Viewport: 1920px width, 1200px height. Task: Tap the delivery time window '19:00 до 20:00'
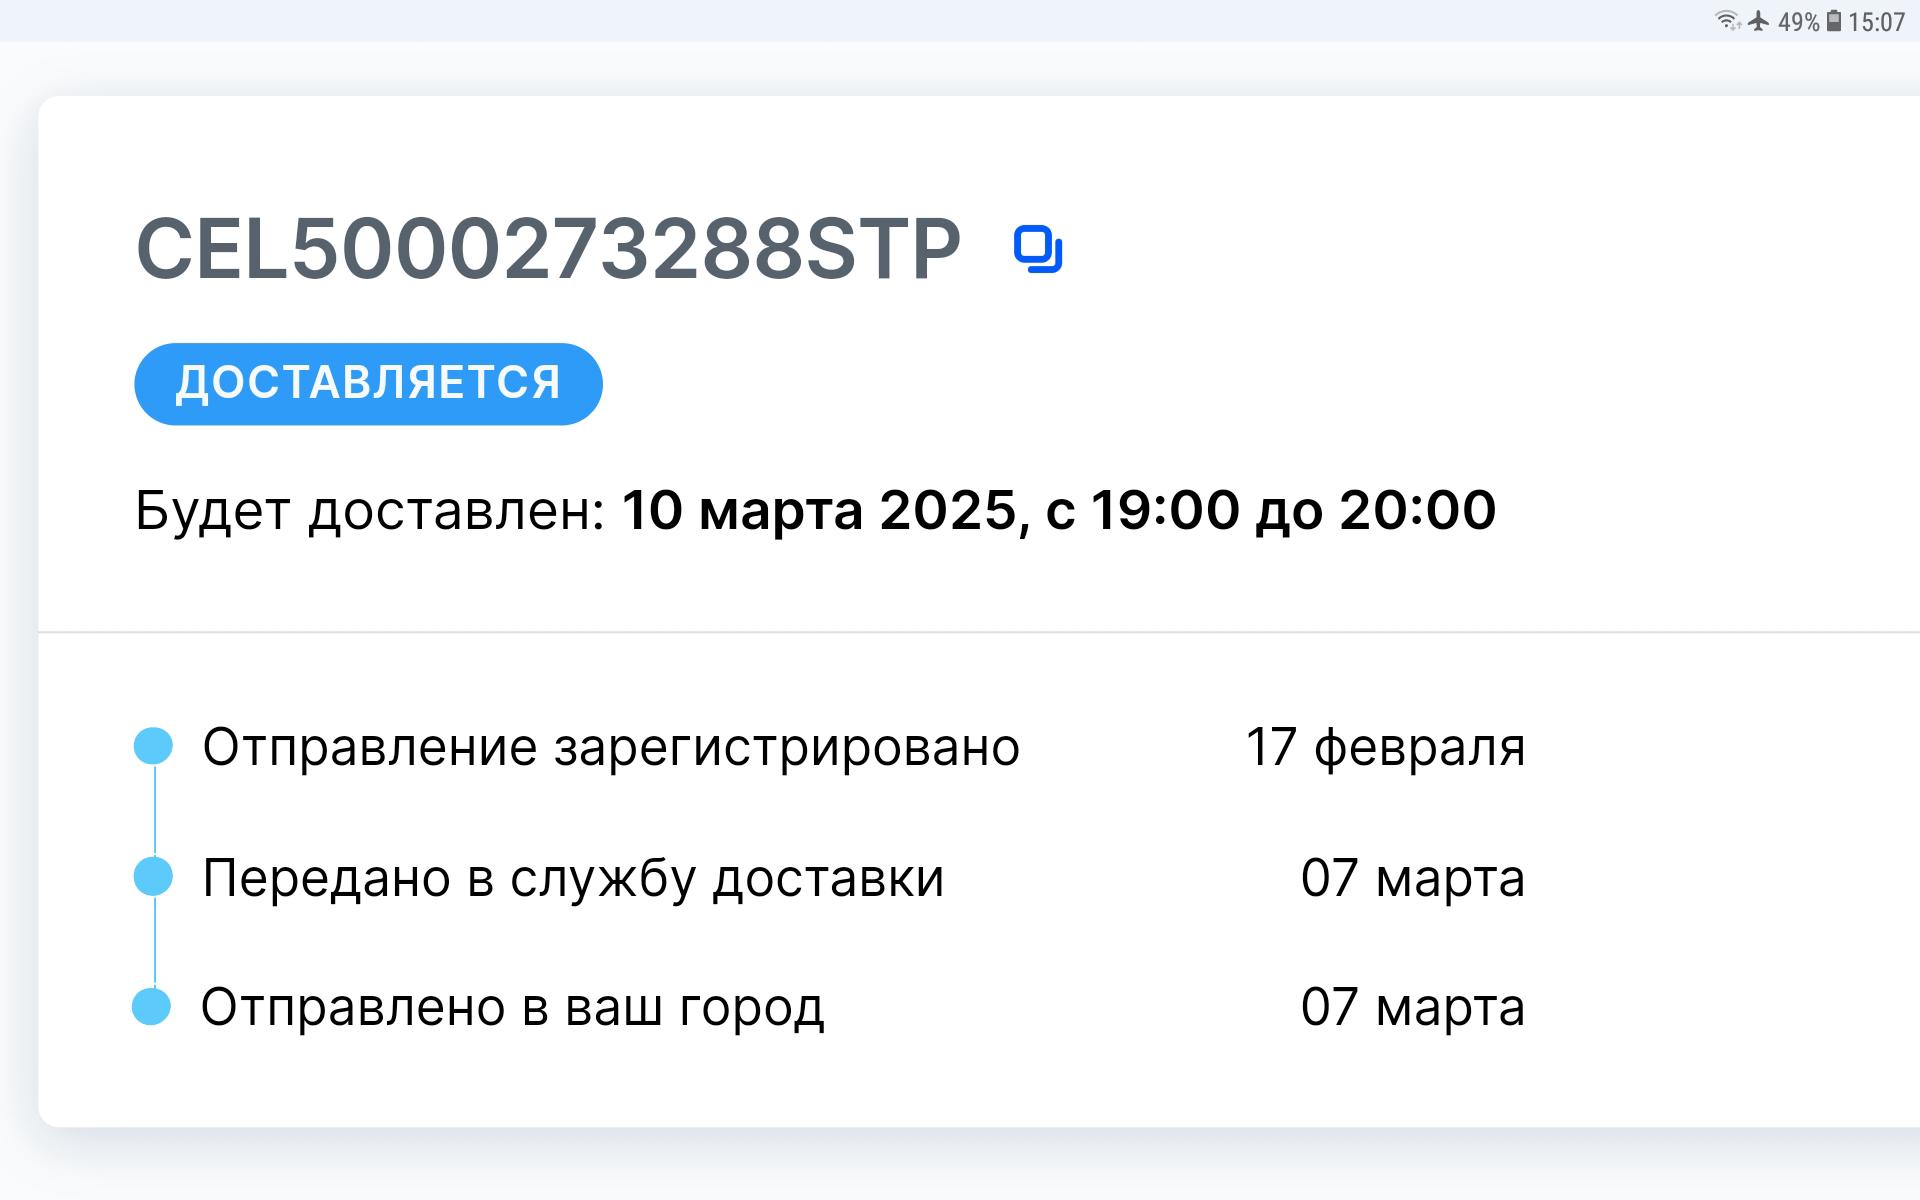pos(1292,510)
